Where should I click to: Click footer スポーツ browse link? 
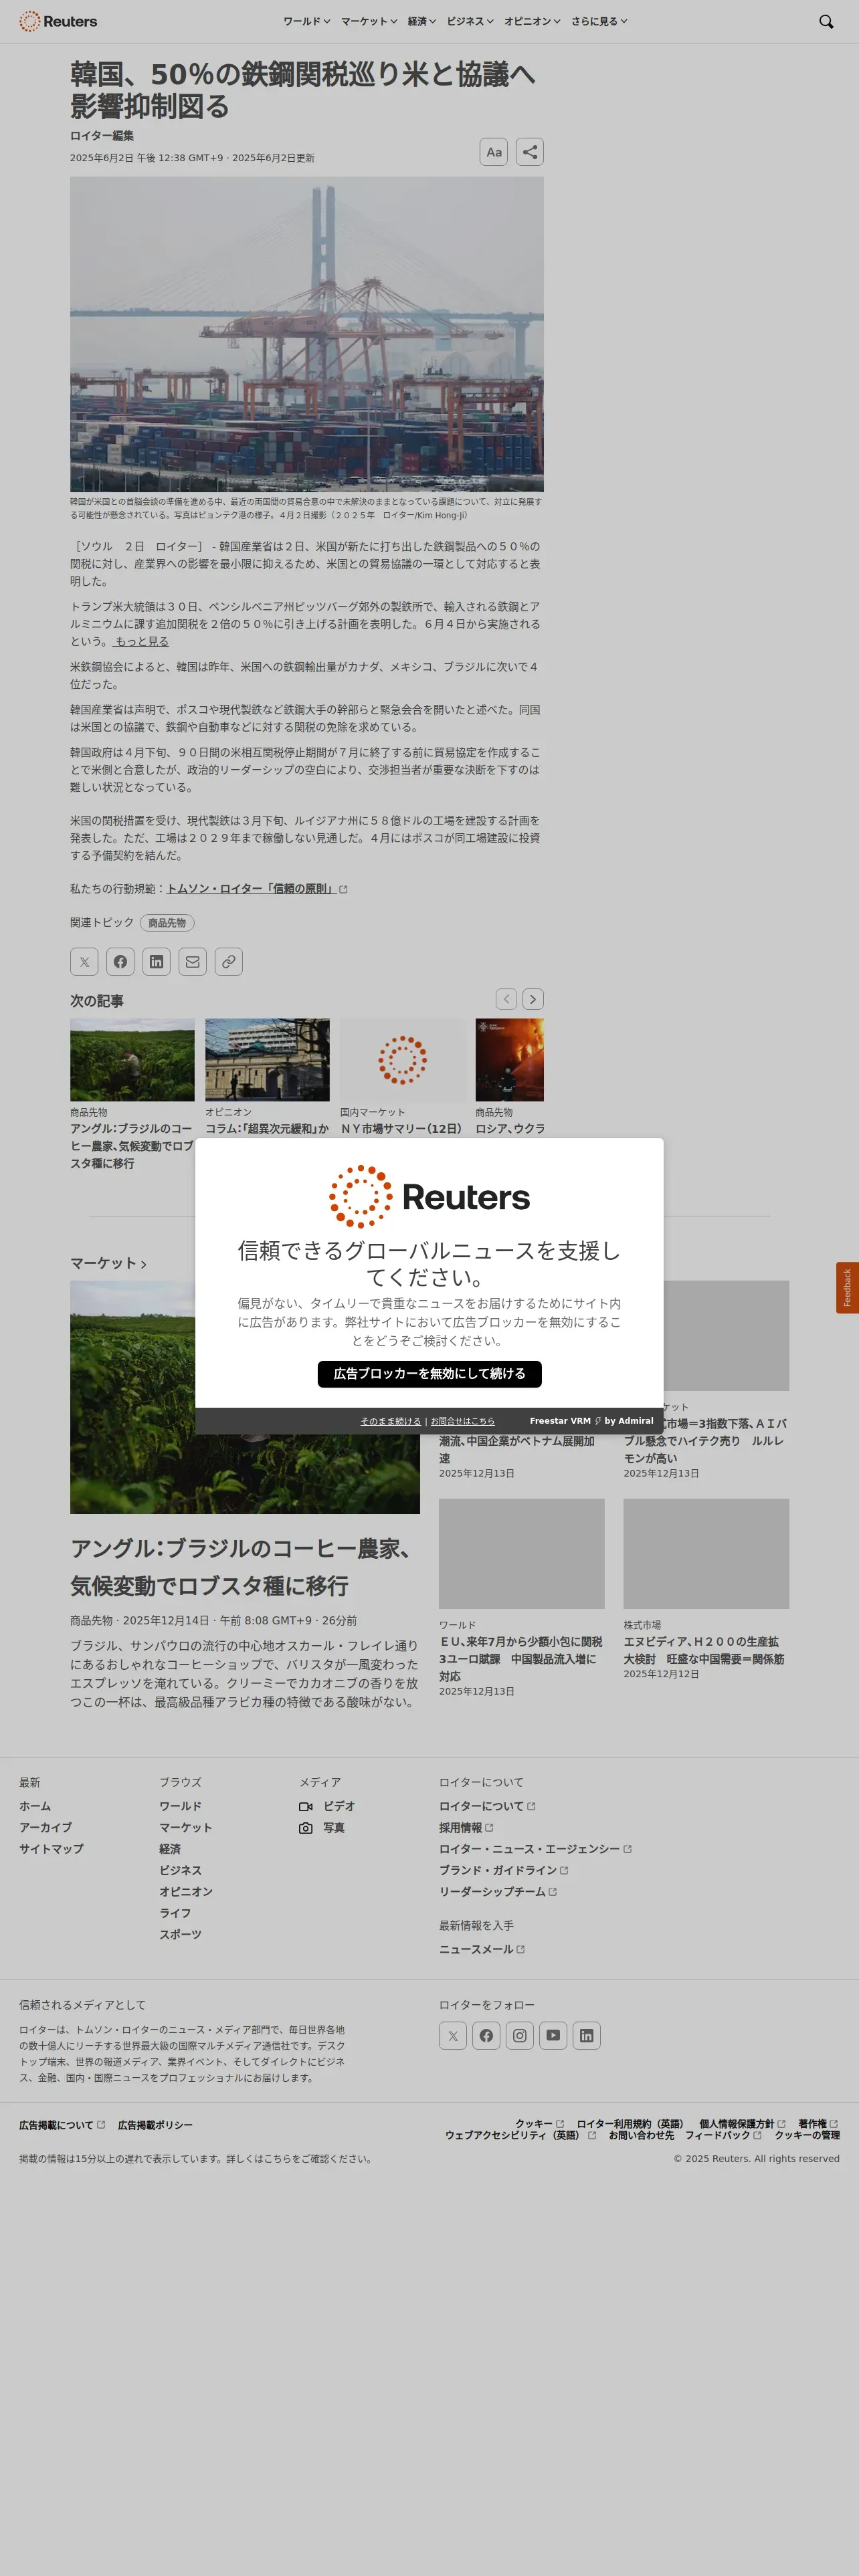click(180, 1934)
